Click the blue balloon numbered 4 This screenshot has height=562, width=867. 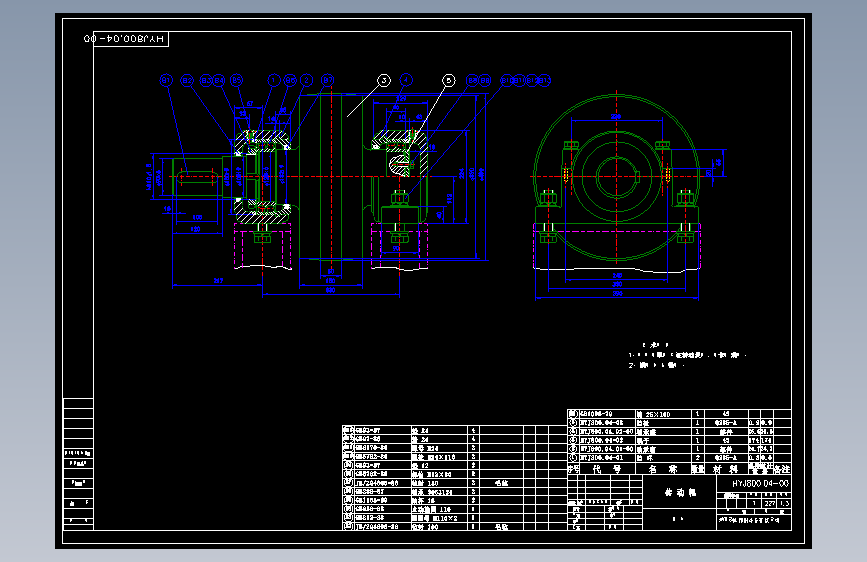click(x=406, y=80)
